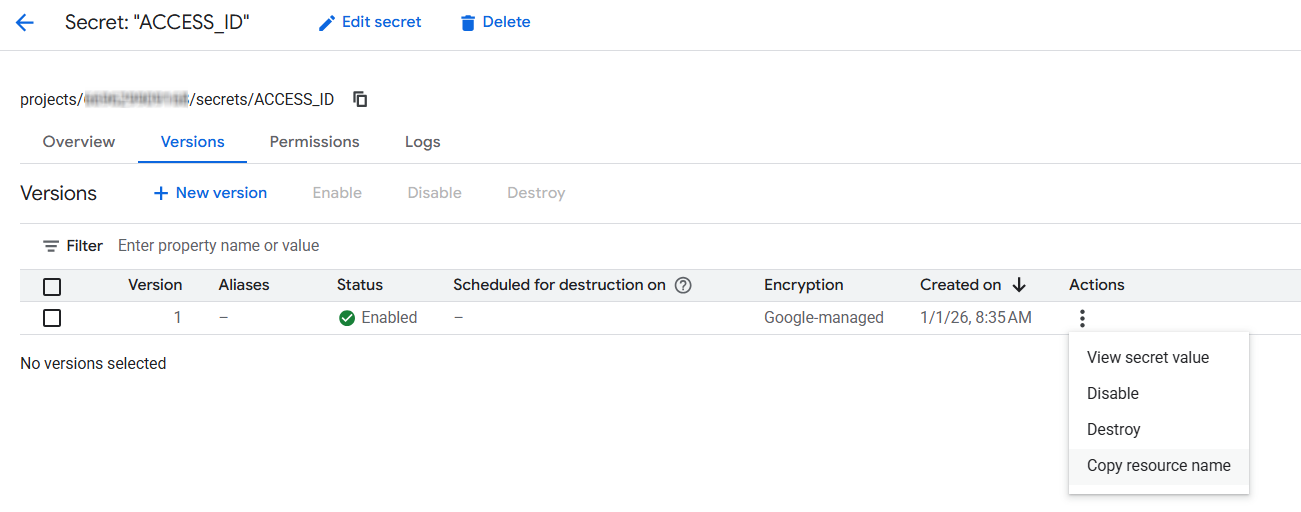
Task: Select Disable in the actions menu
Action: tap(1112, 393)
